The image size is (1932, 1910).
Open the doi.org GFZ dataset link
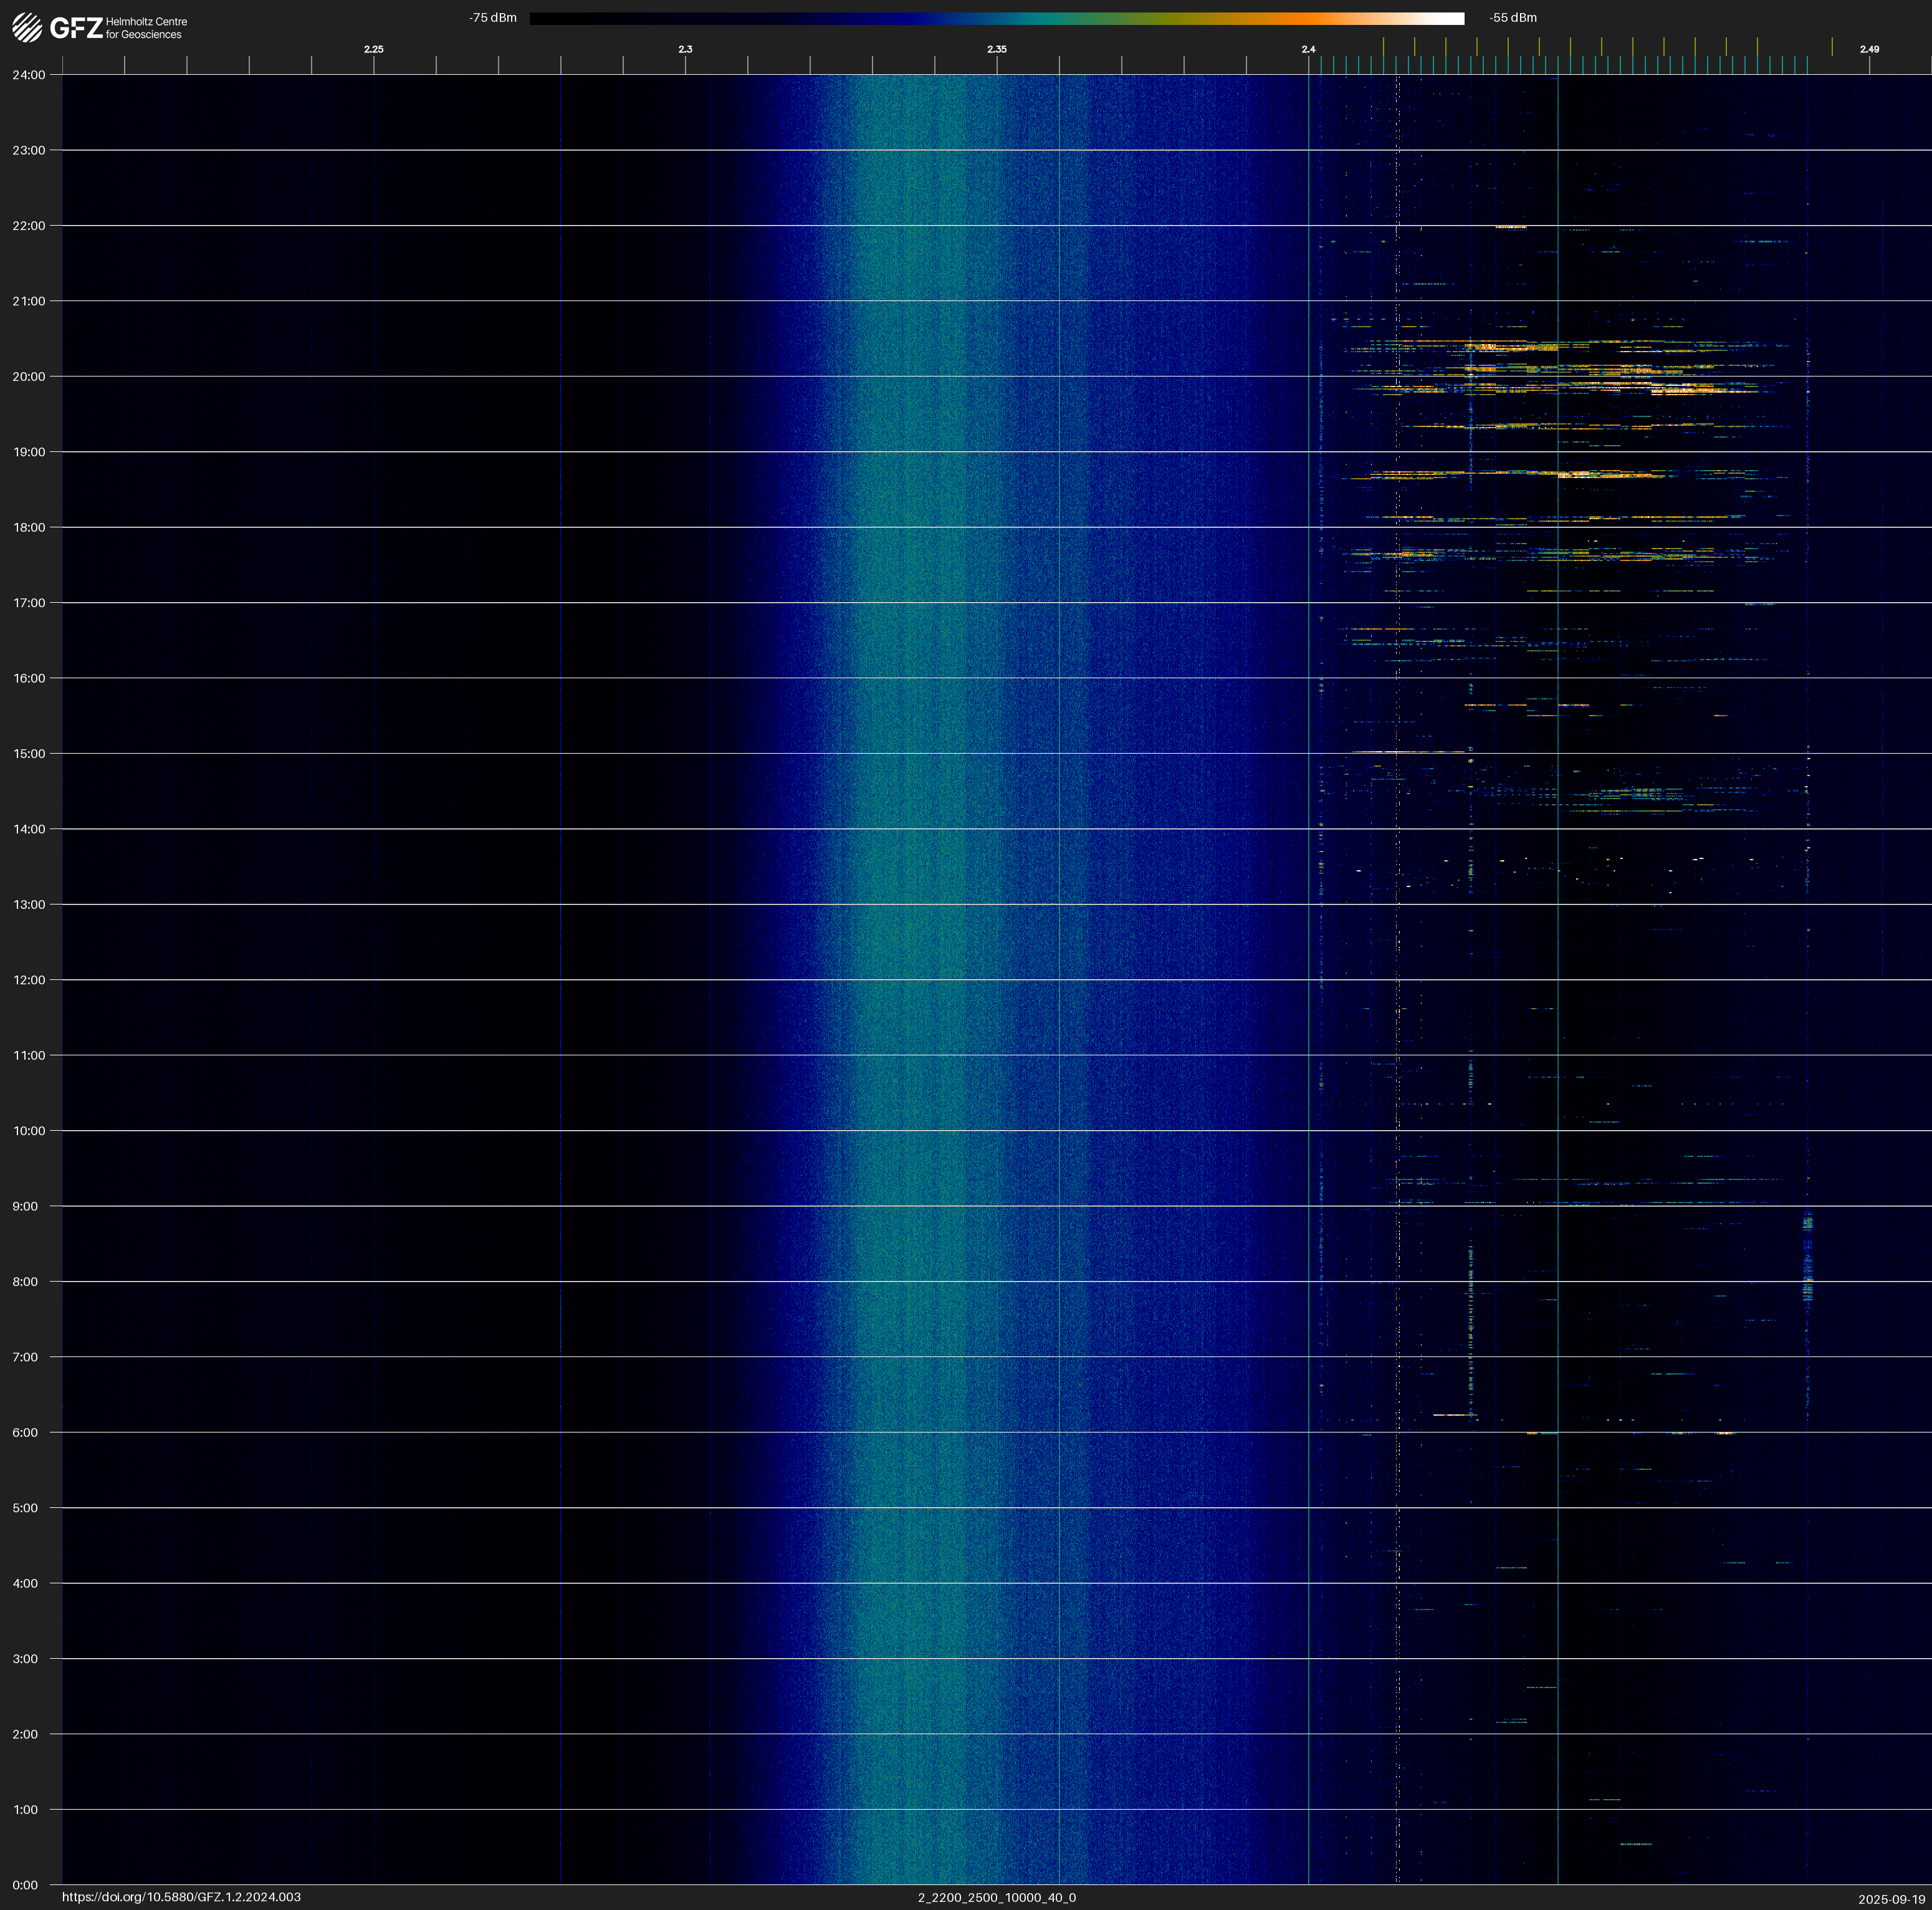pyautogui.click(x=181, y=1897)
